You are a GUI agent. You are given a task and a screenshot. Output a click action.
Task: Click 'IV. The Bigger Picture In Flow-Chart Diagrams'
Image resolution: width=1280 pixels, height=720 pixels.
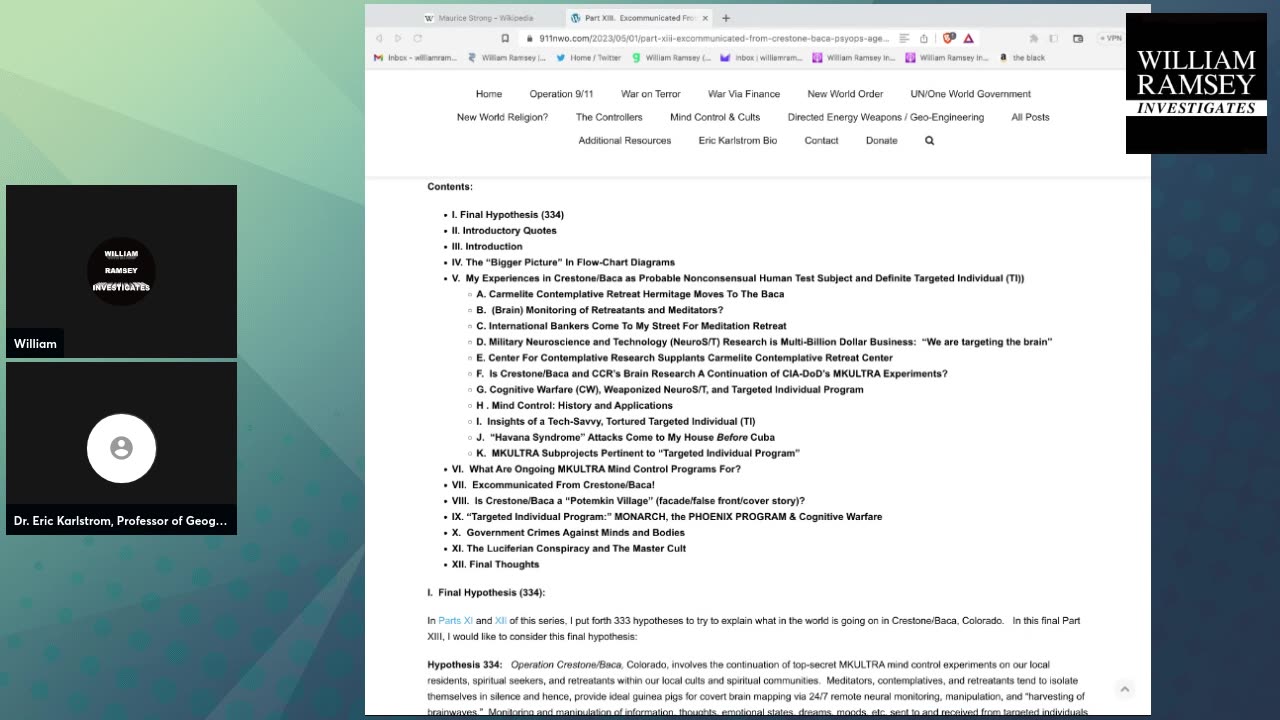[563, 263]
